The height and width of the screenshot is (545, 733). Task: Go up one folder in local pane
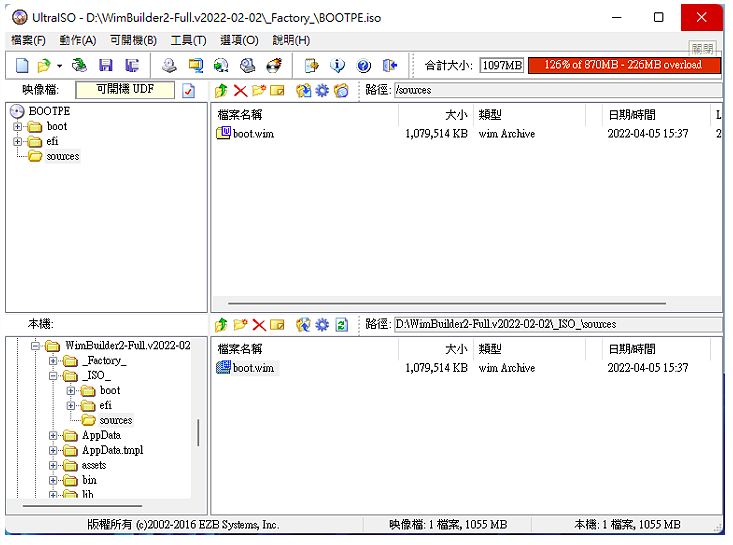pos(221,325)
